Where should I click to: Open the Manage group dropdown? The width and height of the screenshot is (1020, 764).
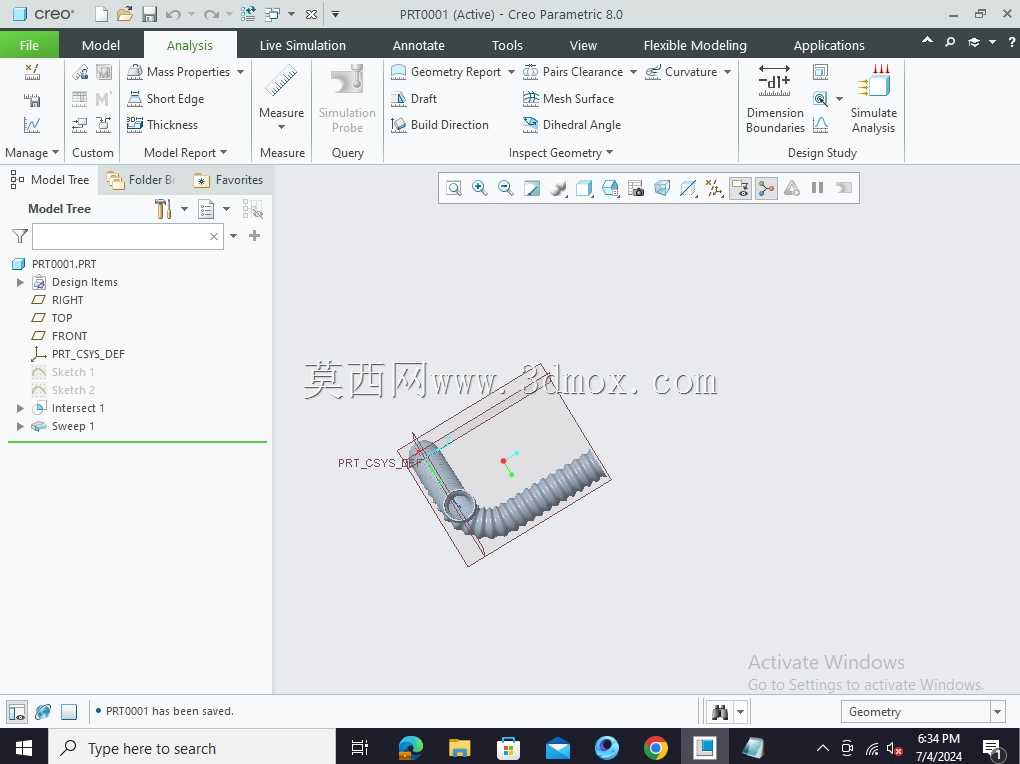32,153
